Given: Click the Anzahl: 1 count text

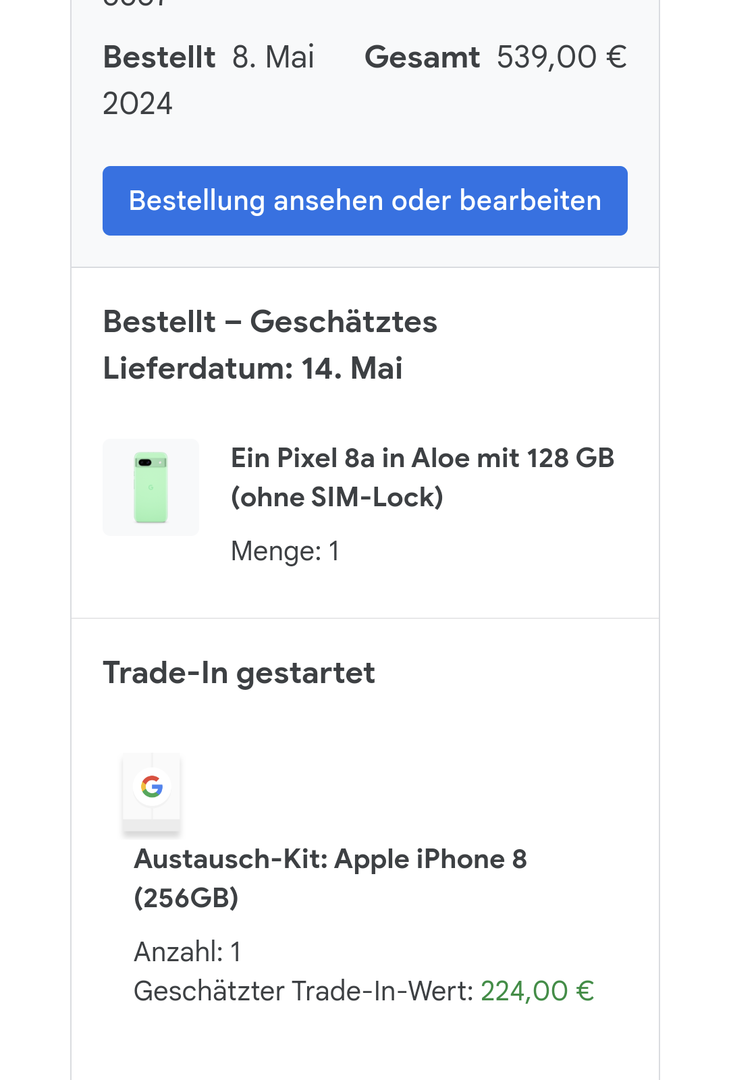Looking at the screenshot, I should 187,951.
